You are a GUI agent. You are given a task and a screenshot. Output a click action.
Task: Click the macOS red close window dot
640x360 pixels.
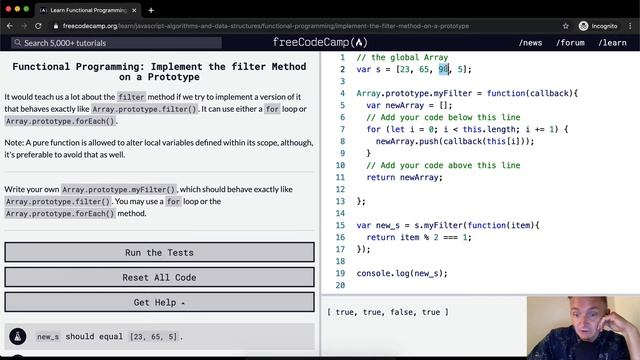[8, 9]
